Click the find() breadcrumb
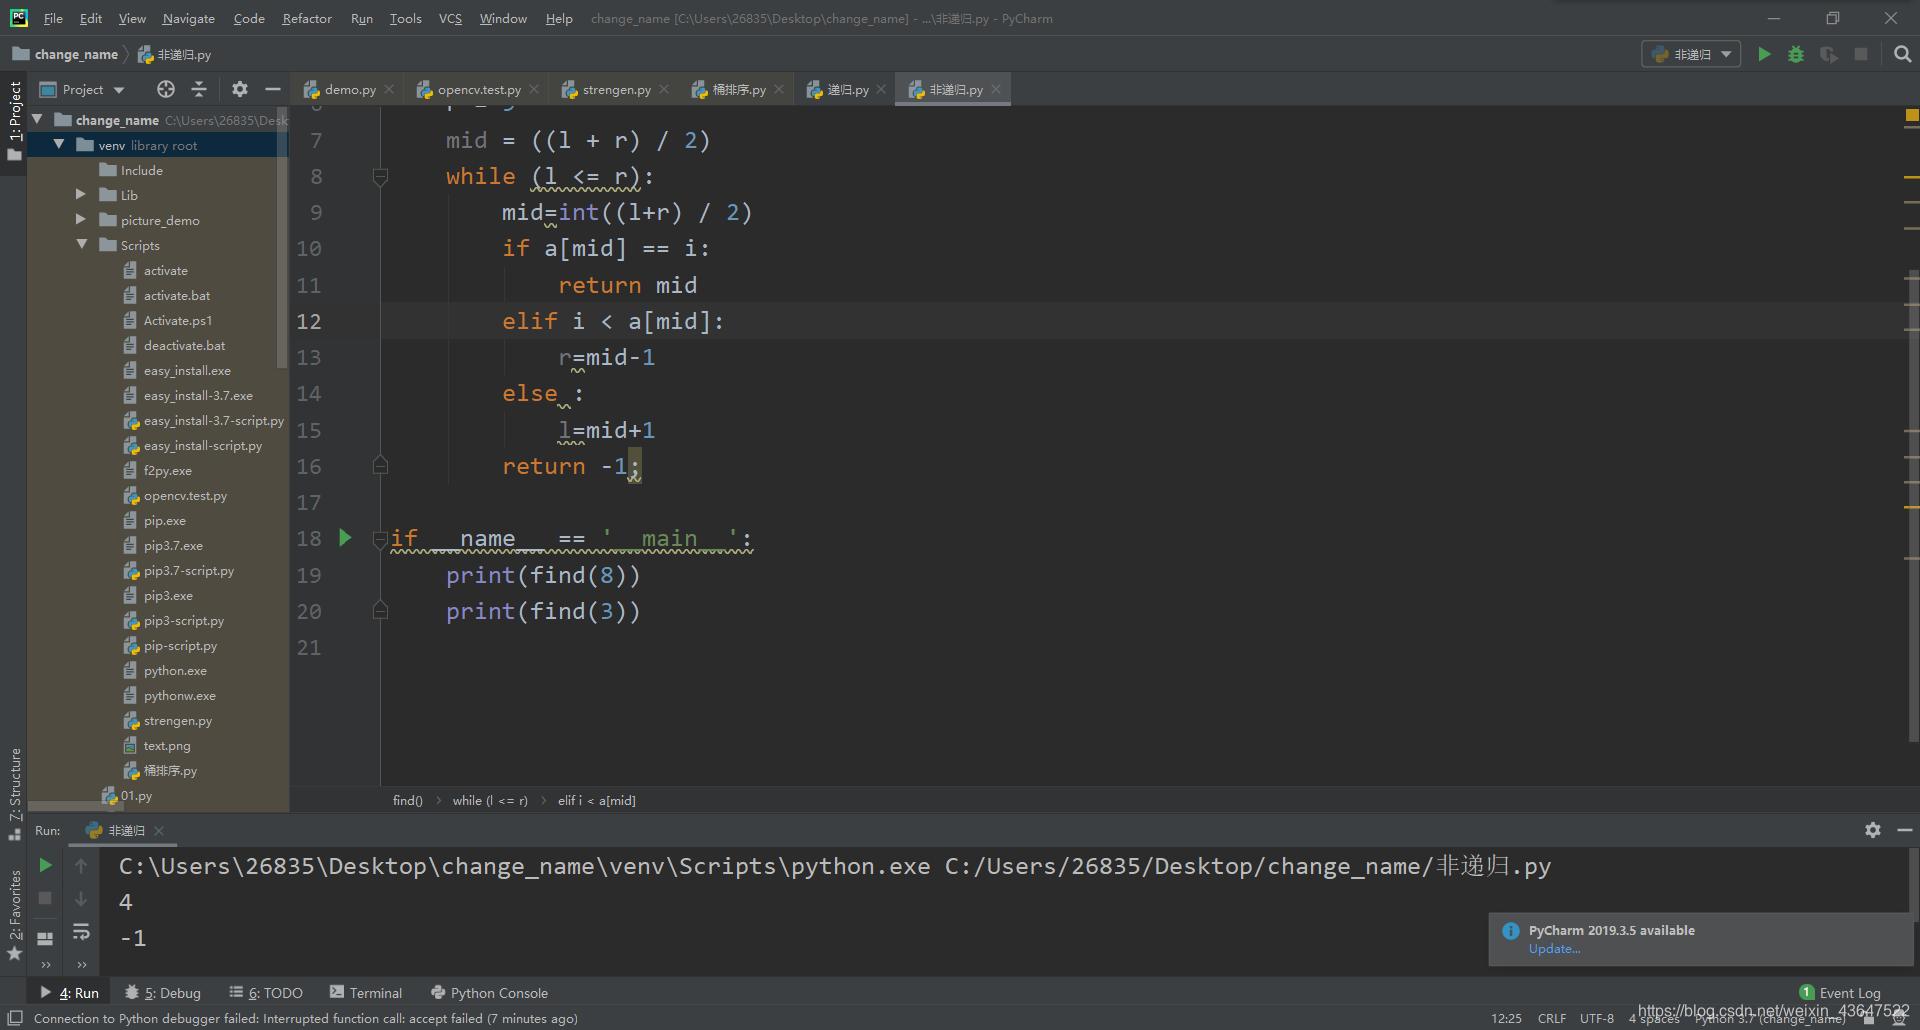The width and height of the screenshot is (1920, 1030). click(x=407, y=800)
